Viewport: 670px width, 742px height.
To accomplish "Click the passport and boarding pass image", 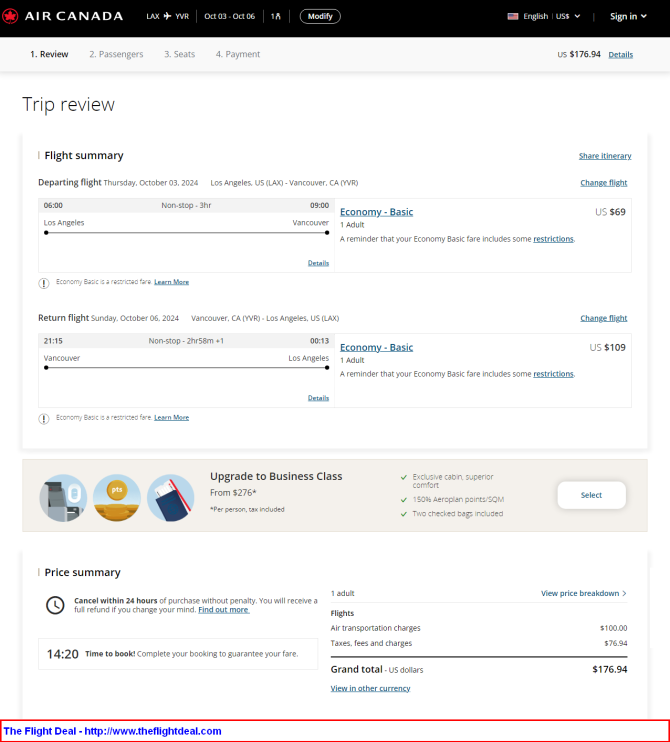I will click(x=171, y=498).
